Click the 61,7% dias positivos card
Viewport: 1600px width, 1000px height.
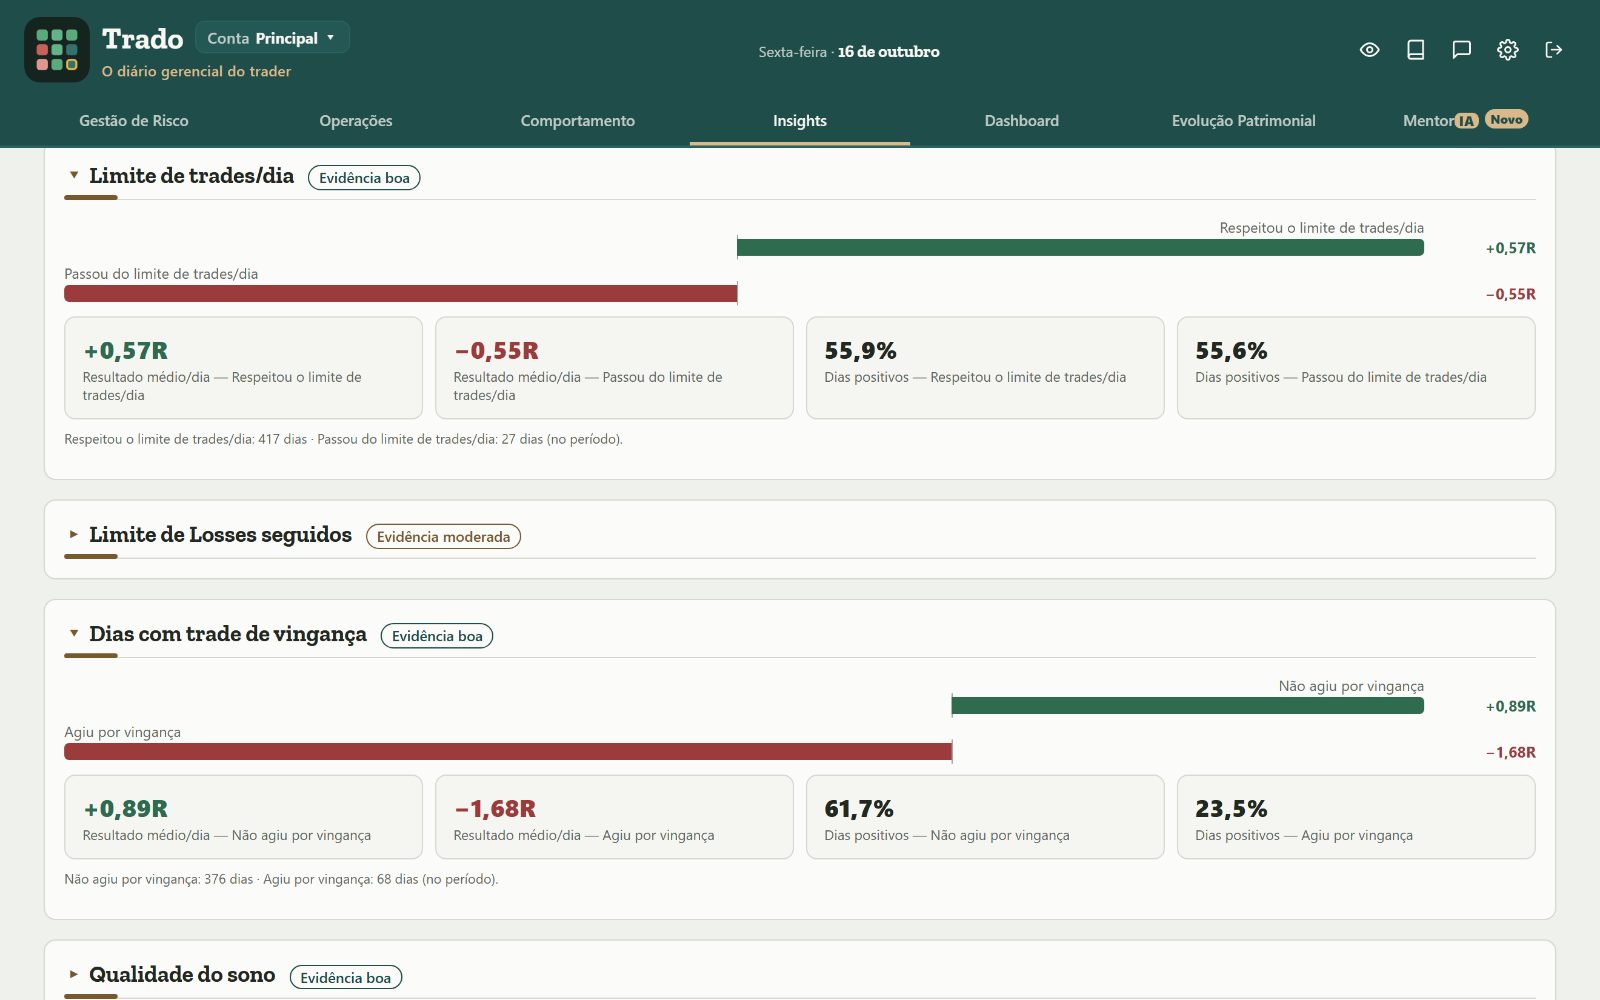point(985,817)
